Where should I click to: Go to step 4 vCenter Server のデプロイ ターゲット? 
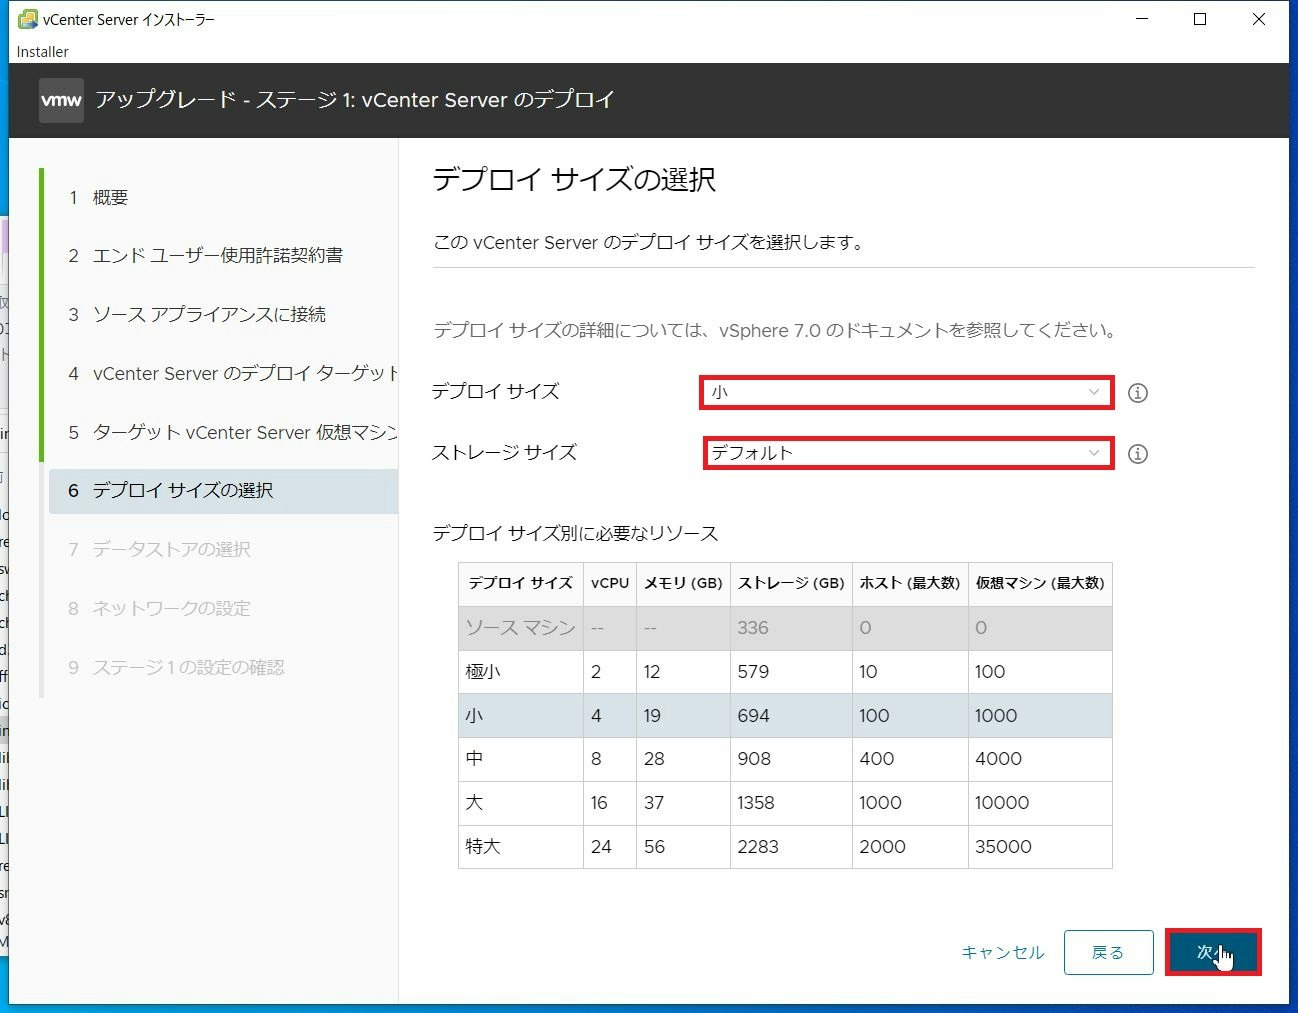coord(233,374)
